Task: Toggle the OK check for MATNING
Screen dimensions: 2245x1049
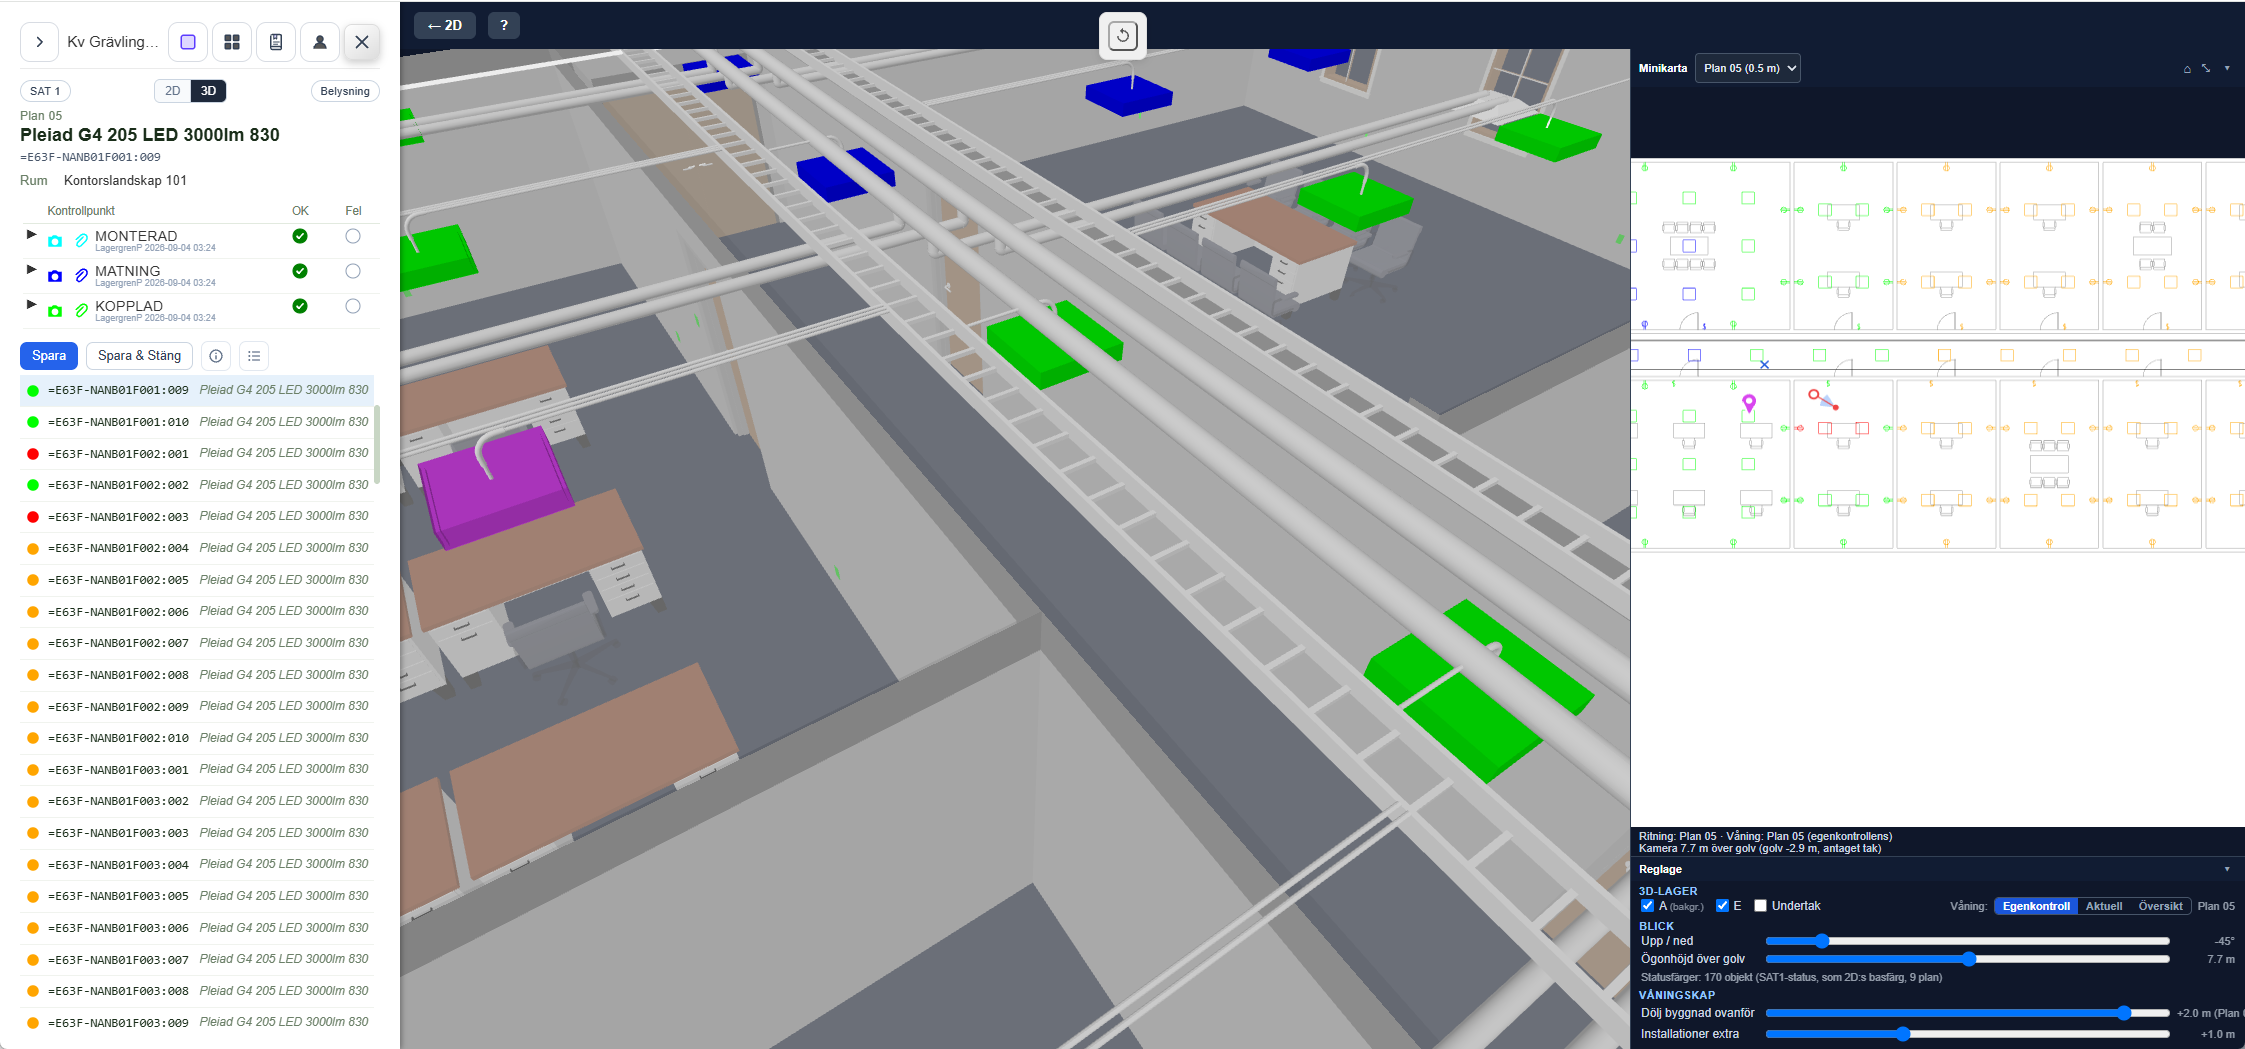Action: tap(300, 271)
